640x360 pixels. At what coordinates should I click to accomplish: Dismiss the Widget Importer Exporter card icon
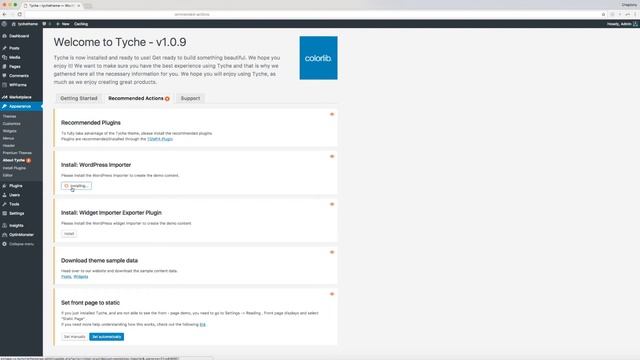click(x=332, y=204)
